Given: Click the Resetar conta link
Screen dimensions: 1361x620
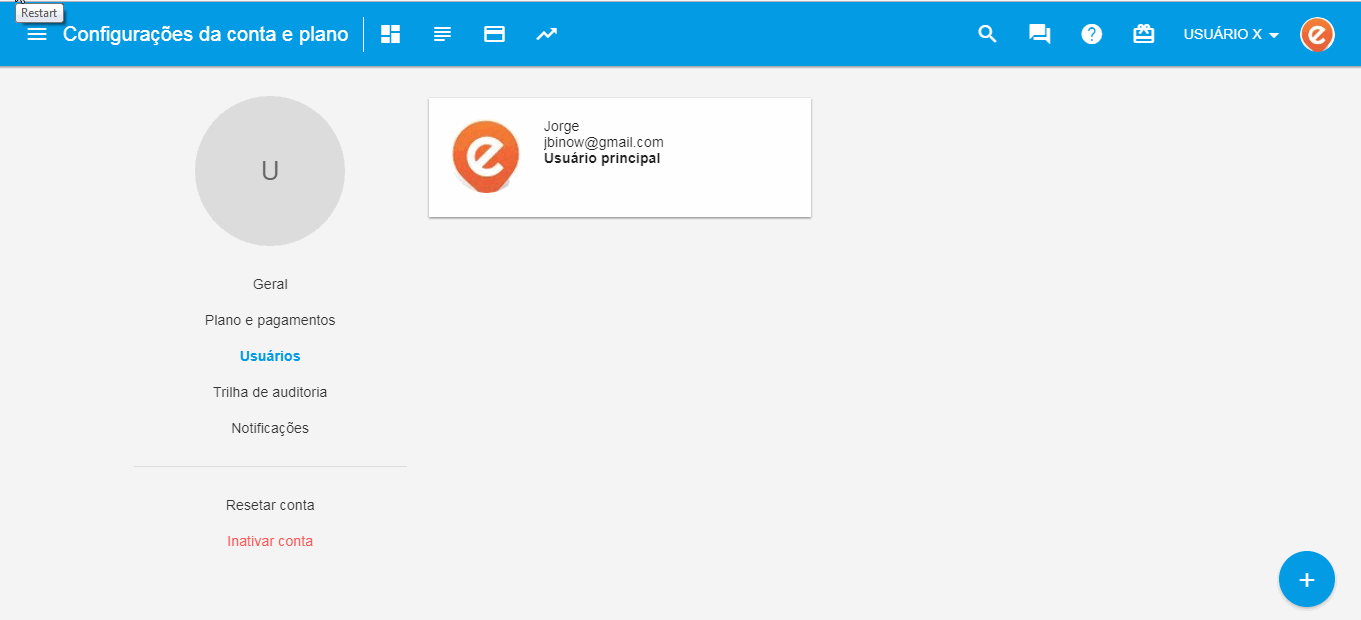Looking at the screenshot, I should click(270, 505).
